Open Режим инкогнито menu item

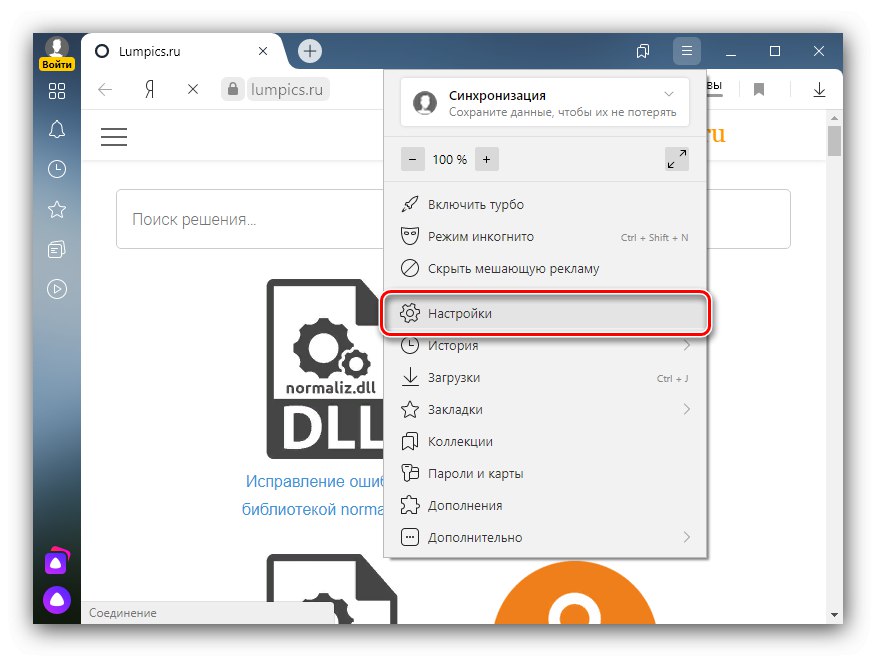(x=545, y=237)
